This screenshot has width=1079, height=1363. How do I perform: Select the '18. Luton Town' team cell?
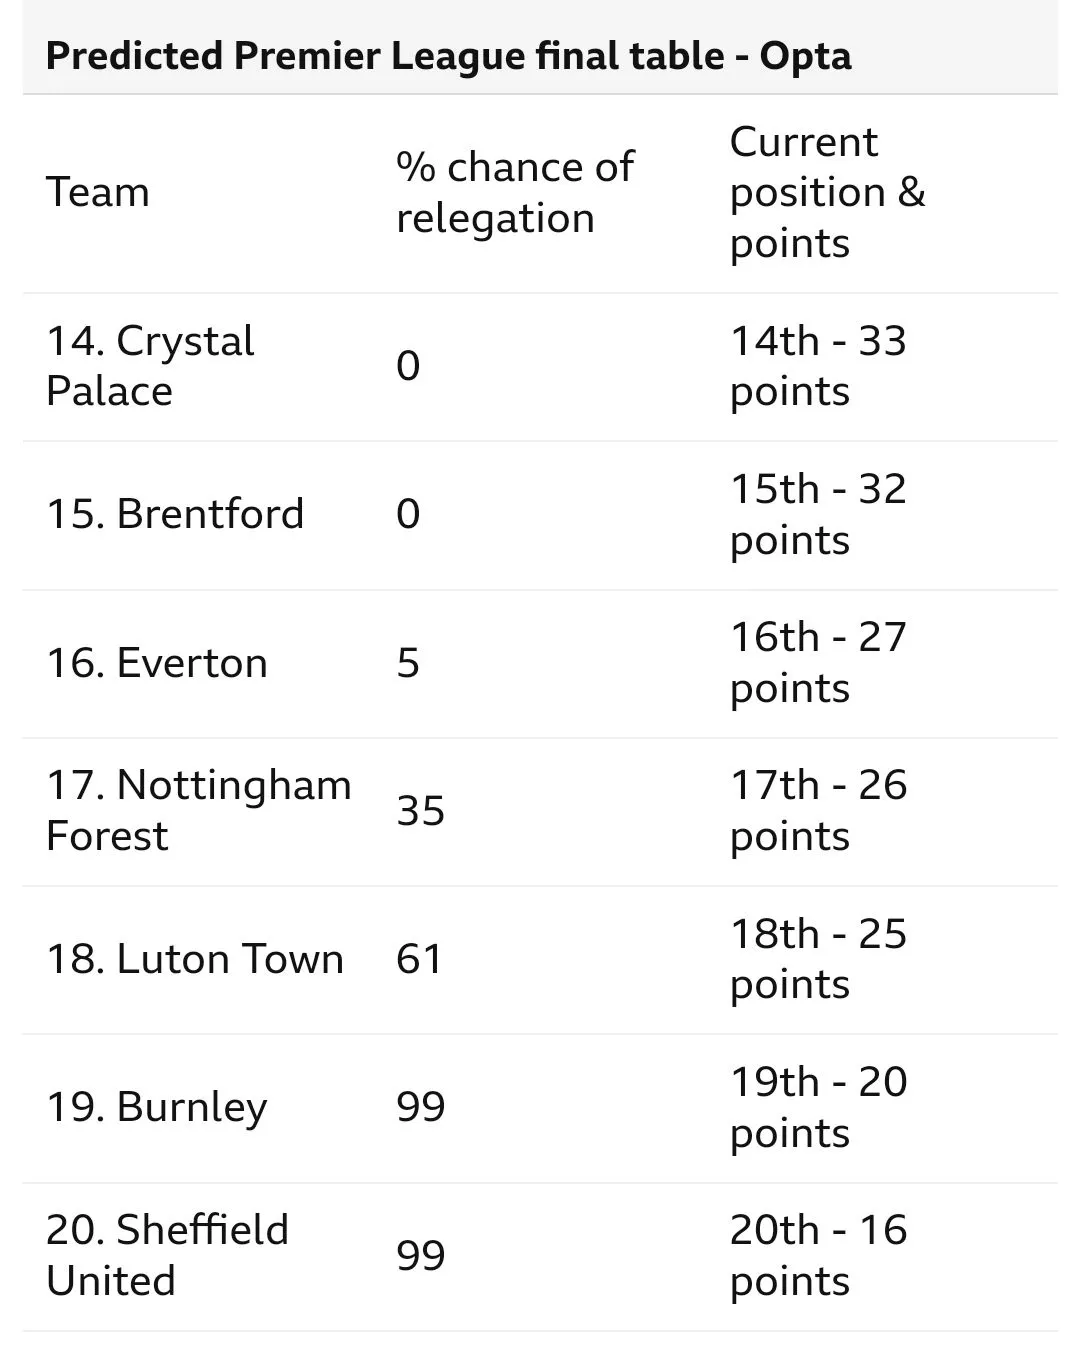195,959
